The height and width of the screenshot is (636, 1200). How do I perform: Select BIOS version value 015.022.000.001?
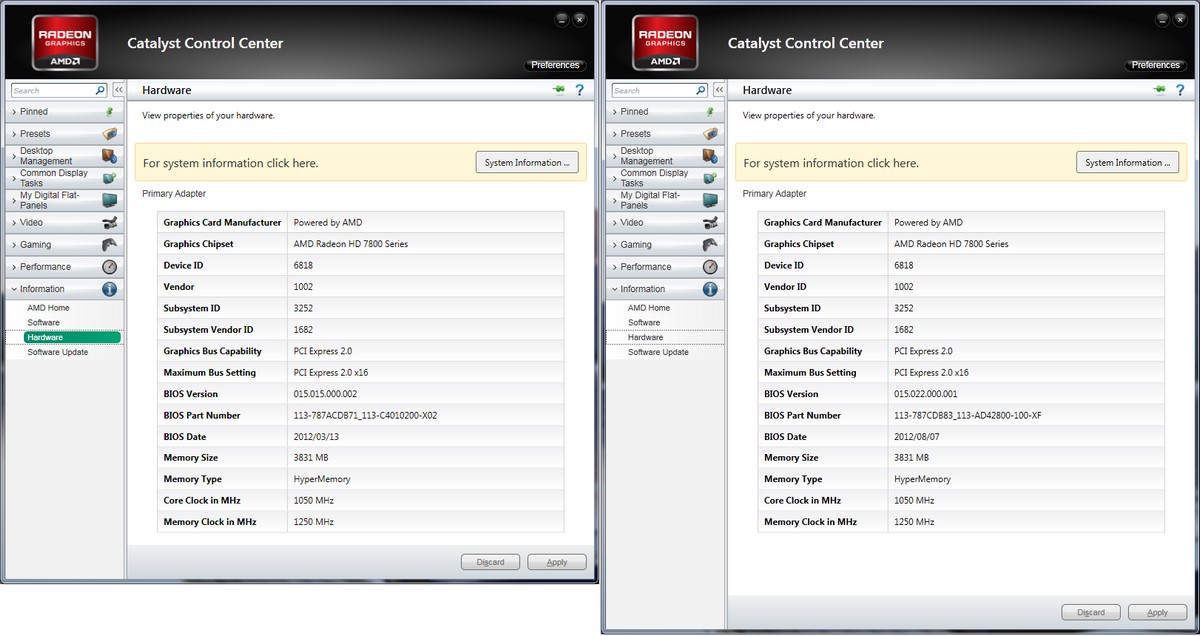[x=926, y=394]
